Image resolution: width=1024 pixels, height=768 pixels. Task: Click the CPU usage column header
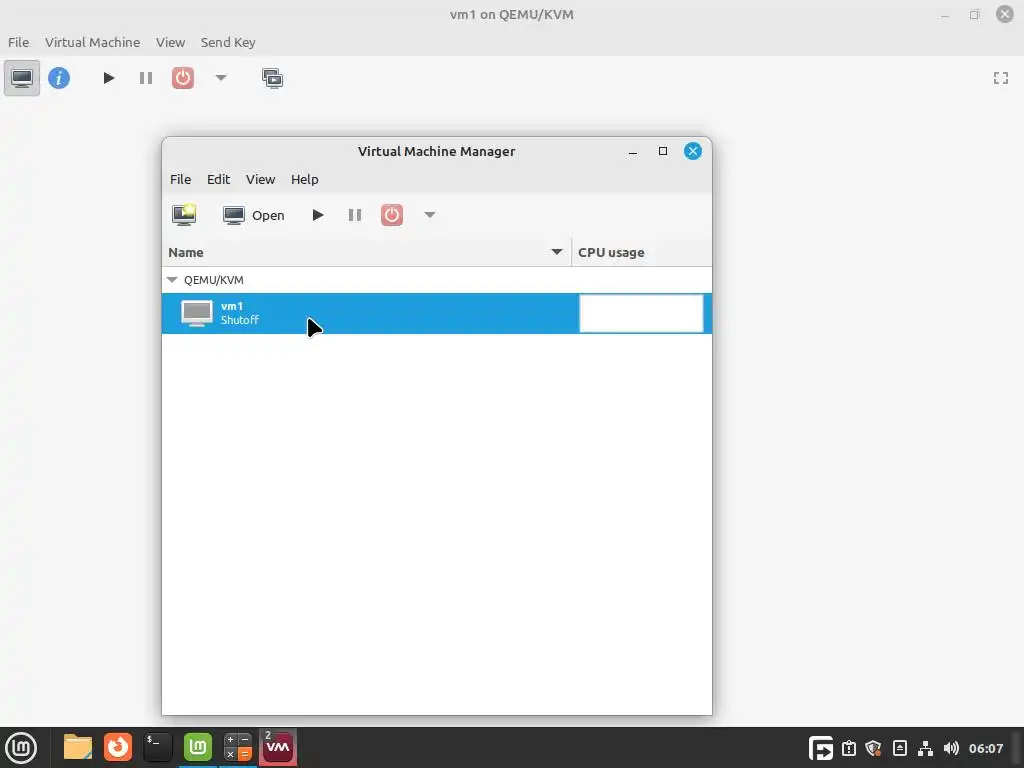click(641, 253)
